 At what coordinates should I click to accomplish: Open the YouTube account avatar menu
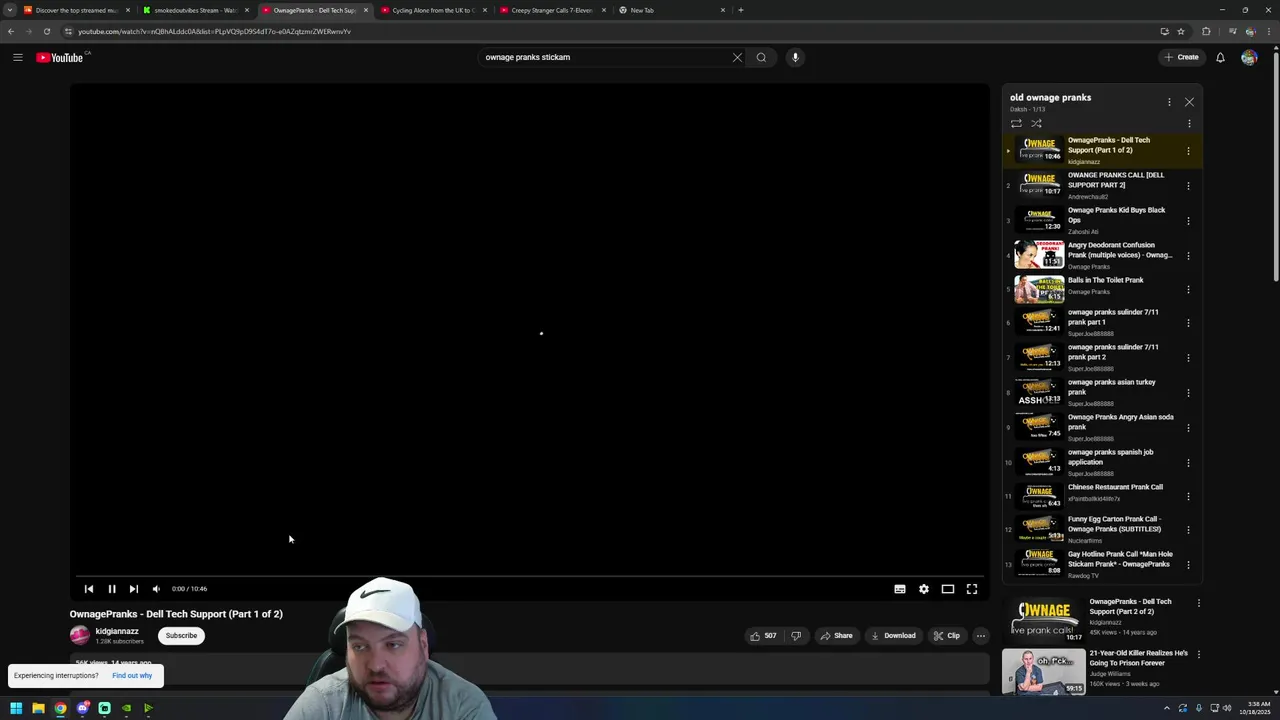1249,57
